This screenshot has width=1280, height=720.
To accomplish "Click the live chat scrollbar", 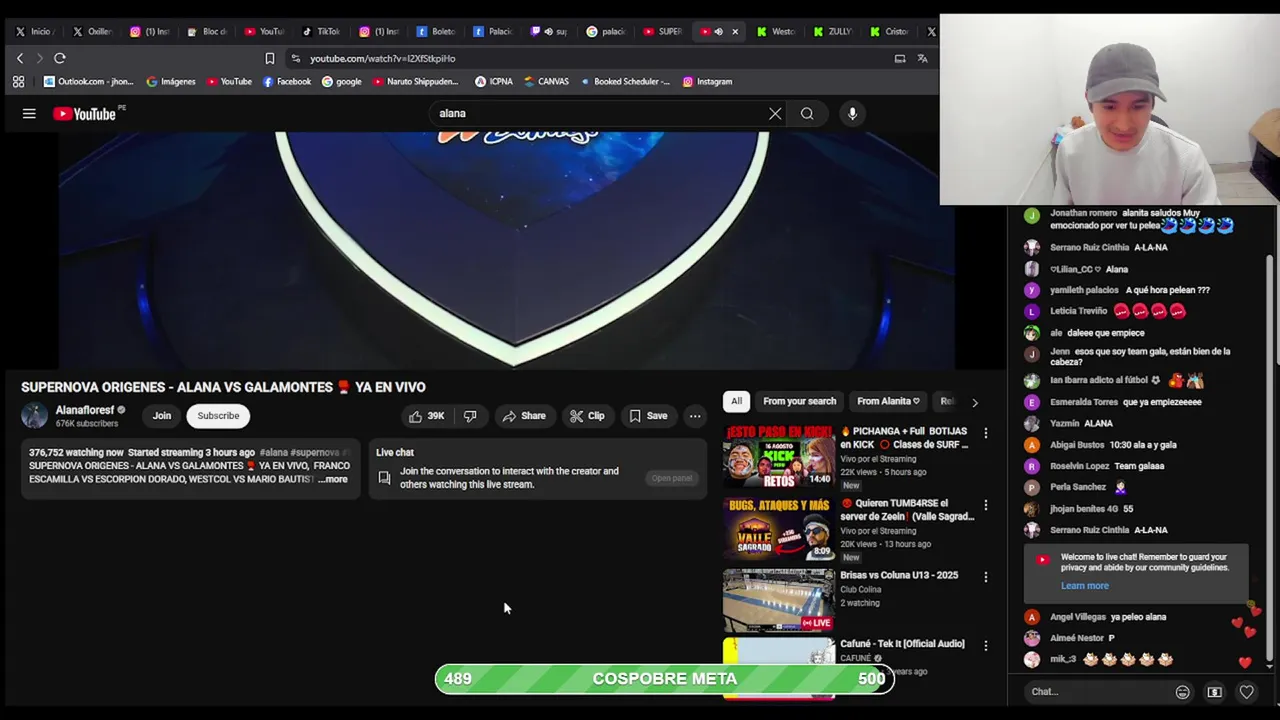I will [1270, 460].
